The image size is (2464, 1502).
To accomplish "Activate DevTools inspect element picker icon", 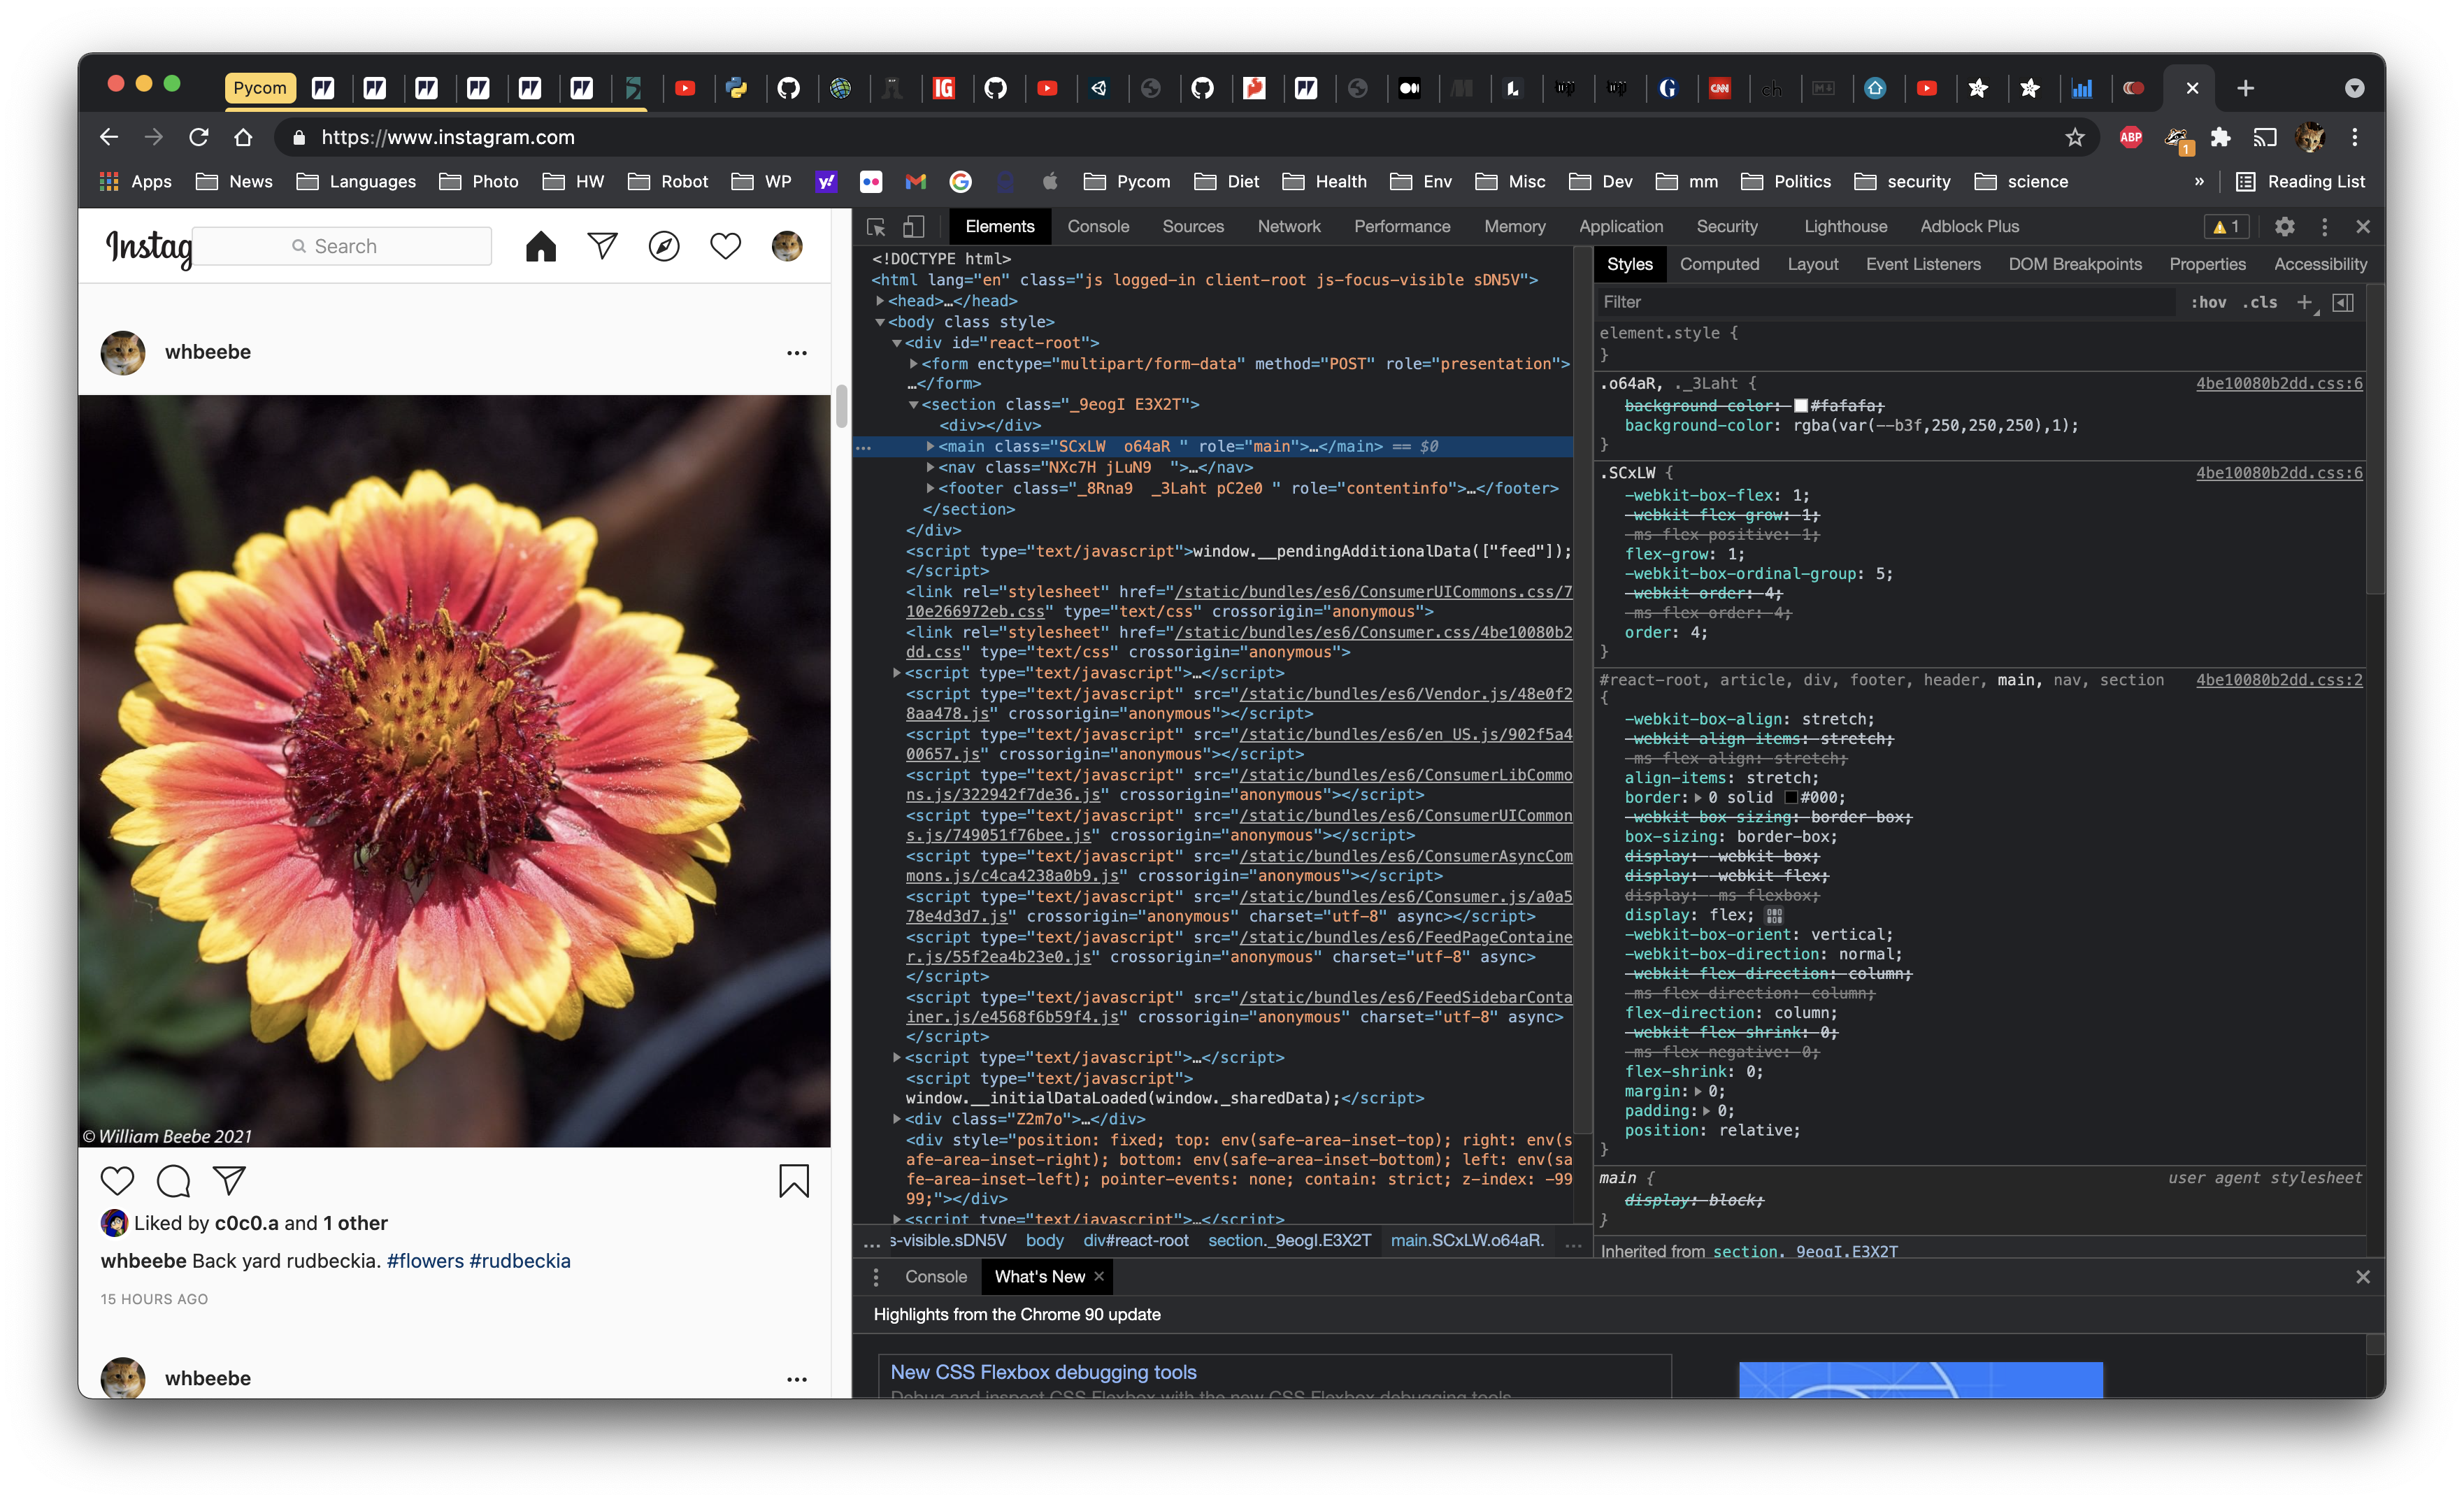I will pos(876,227).
